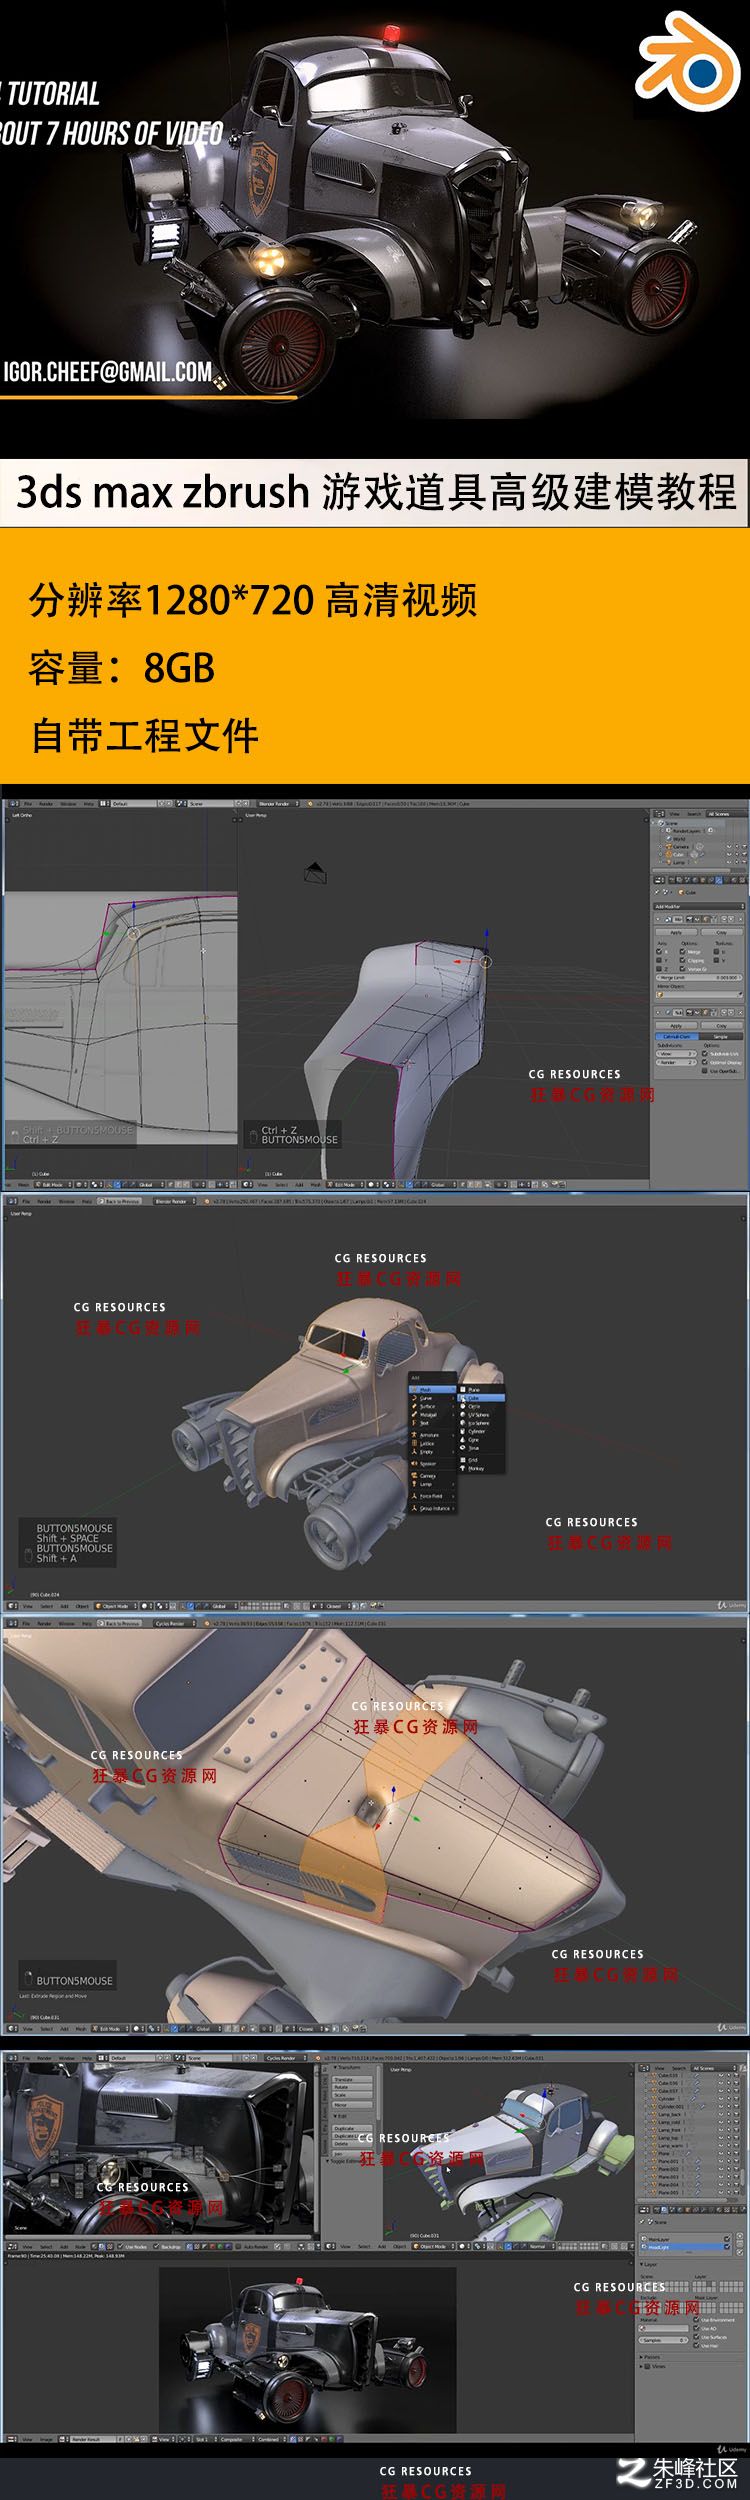Click the Delete tool button
Image resolution: width=750 pixels, height=2500 pixels.
(352, 2144)
